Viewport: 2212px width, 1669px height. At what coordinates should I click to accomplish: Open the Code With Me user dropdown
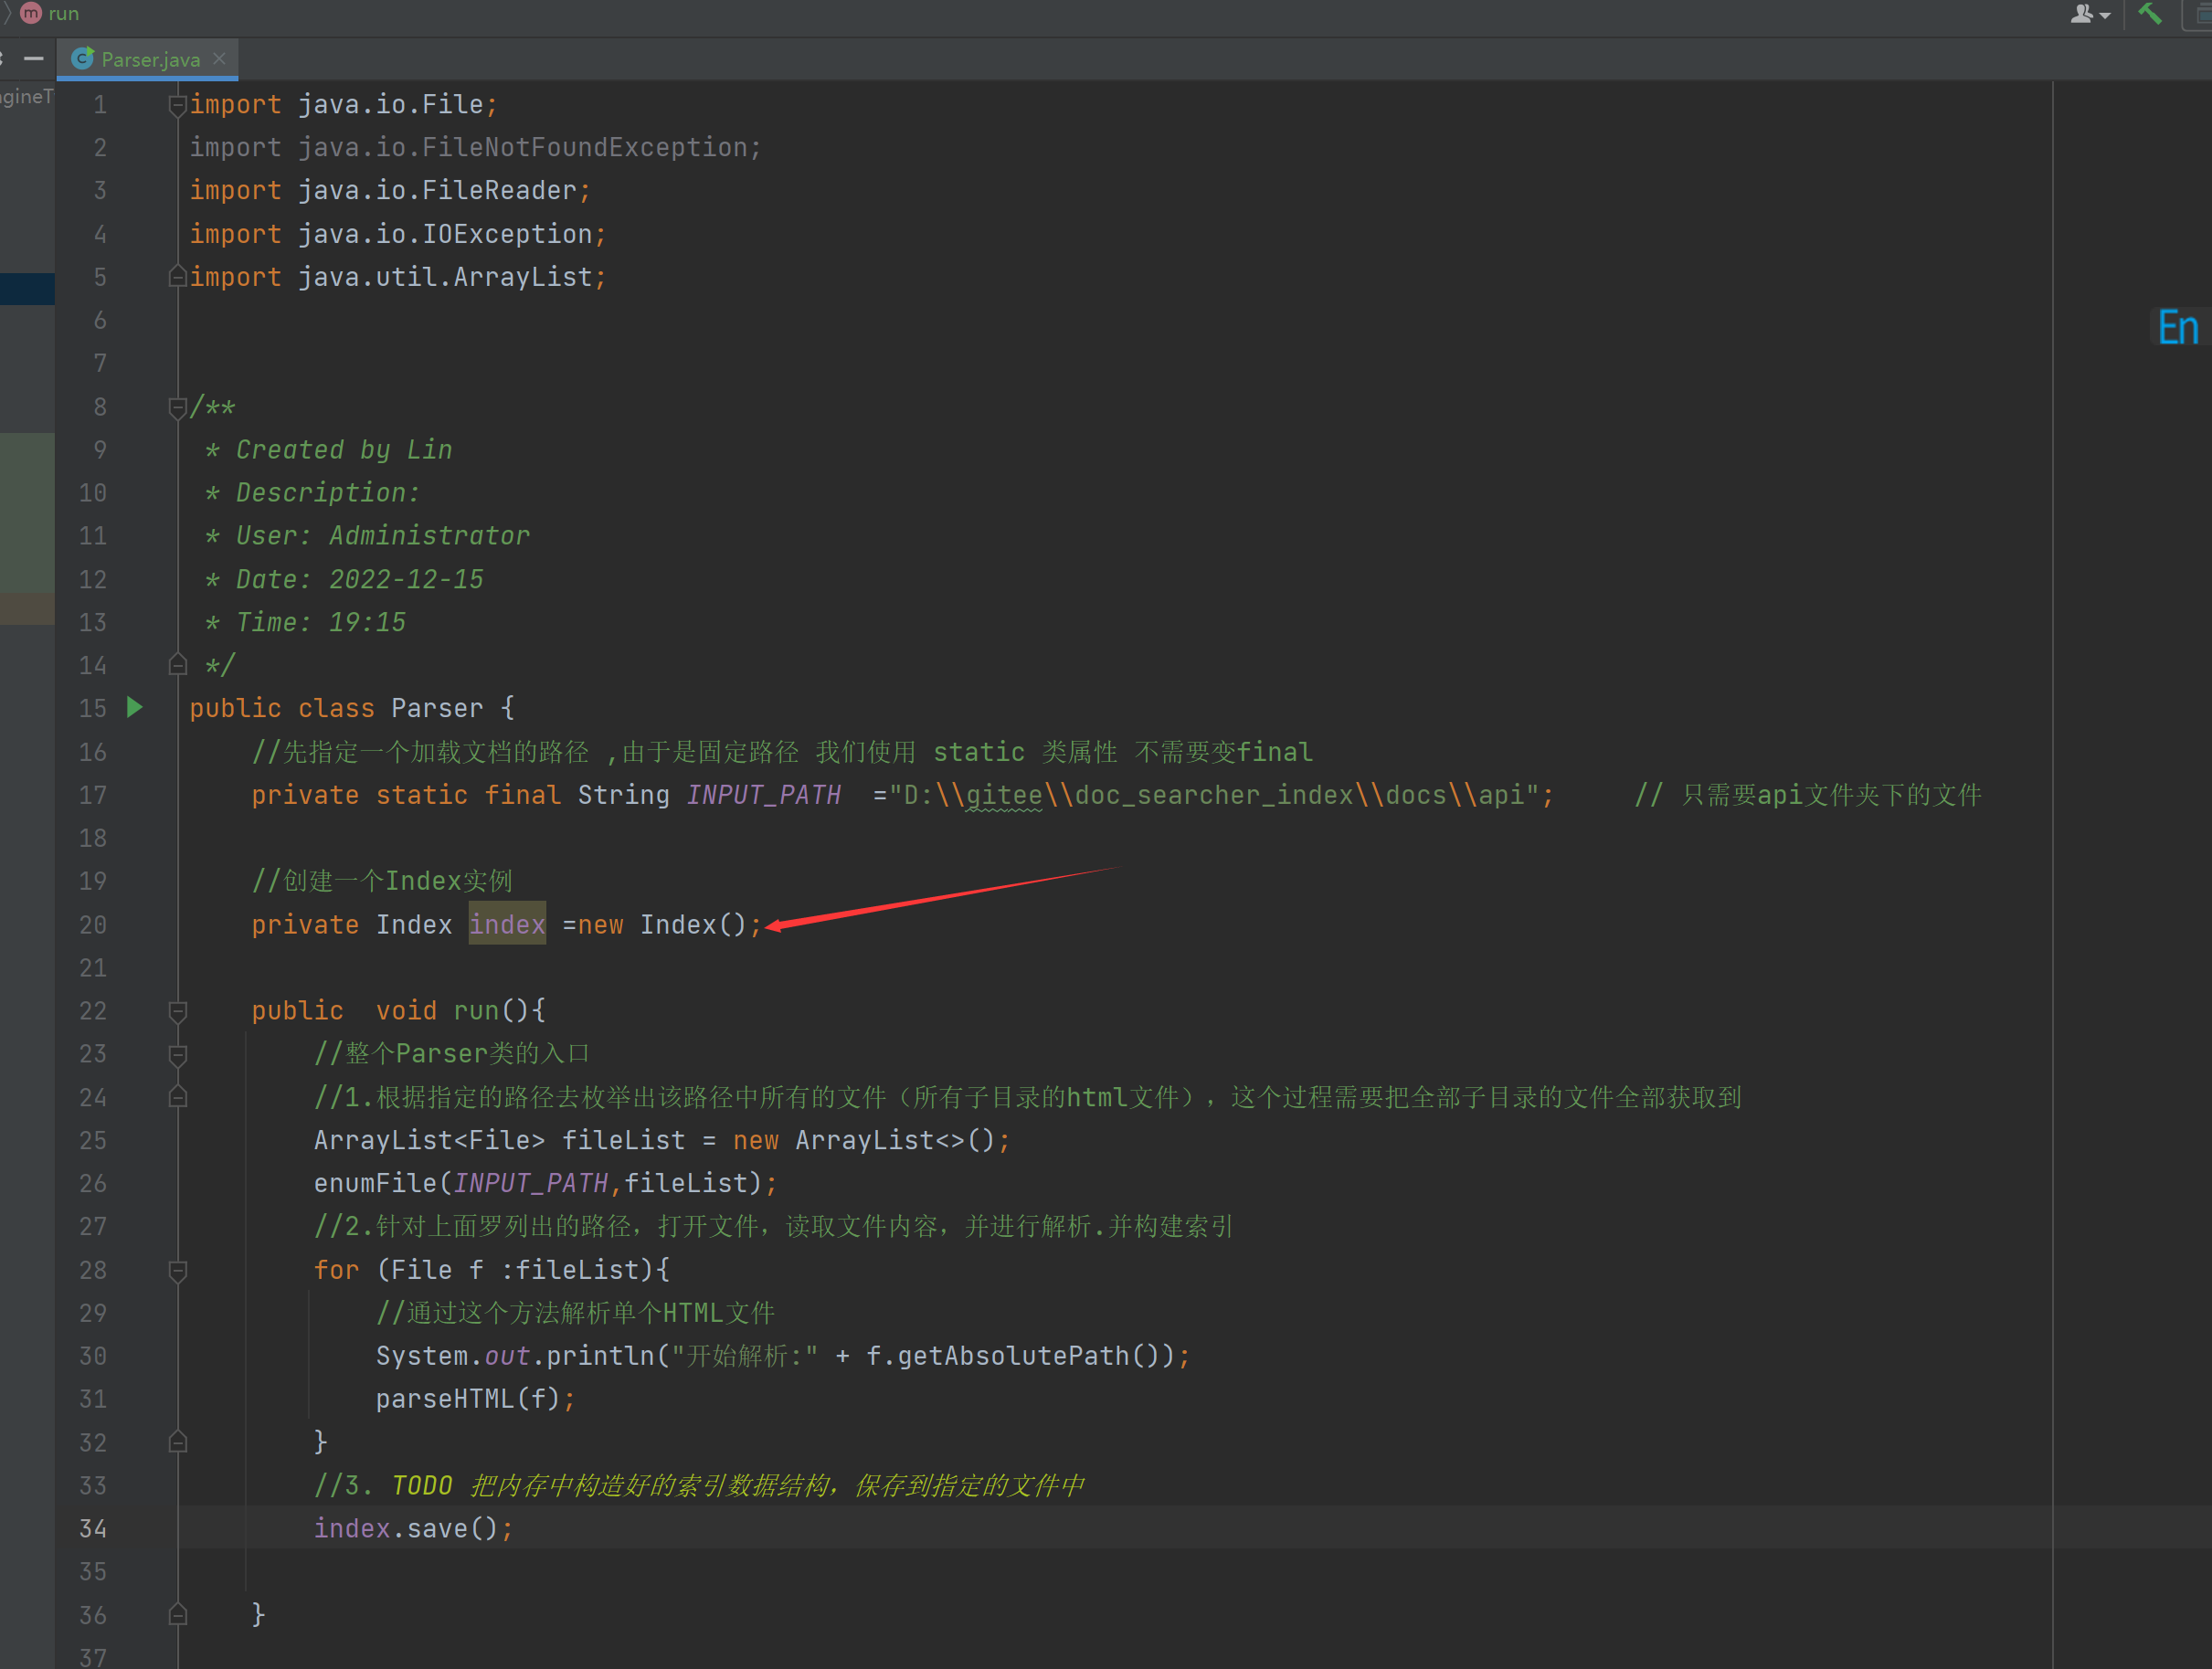(2090, 14)
